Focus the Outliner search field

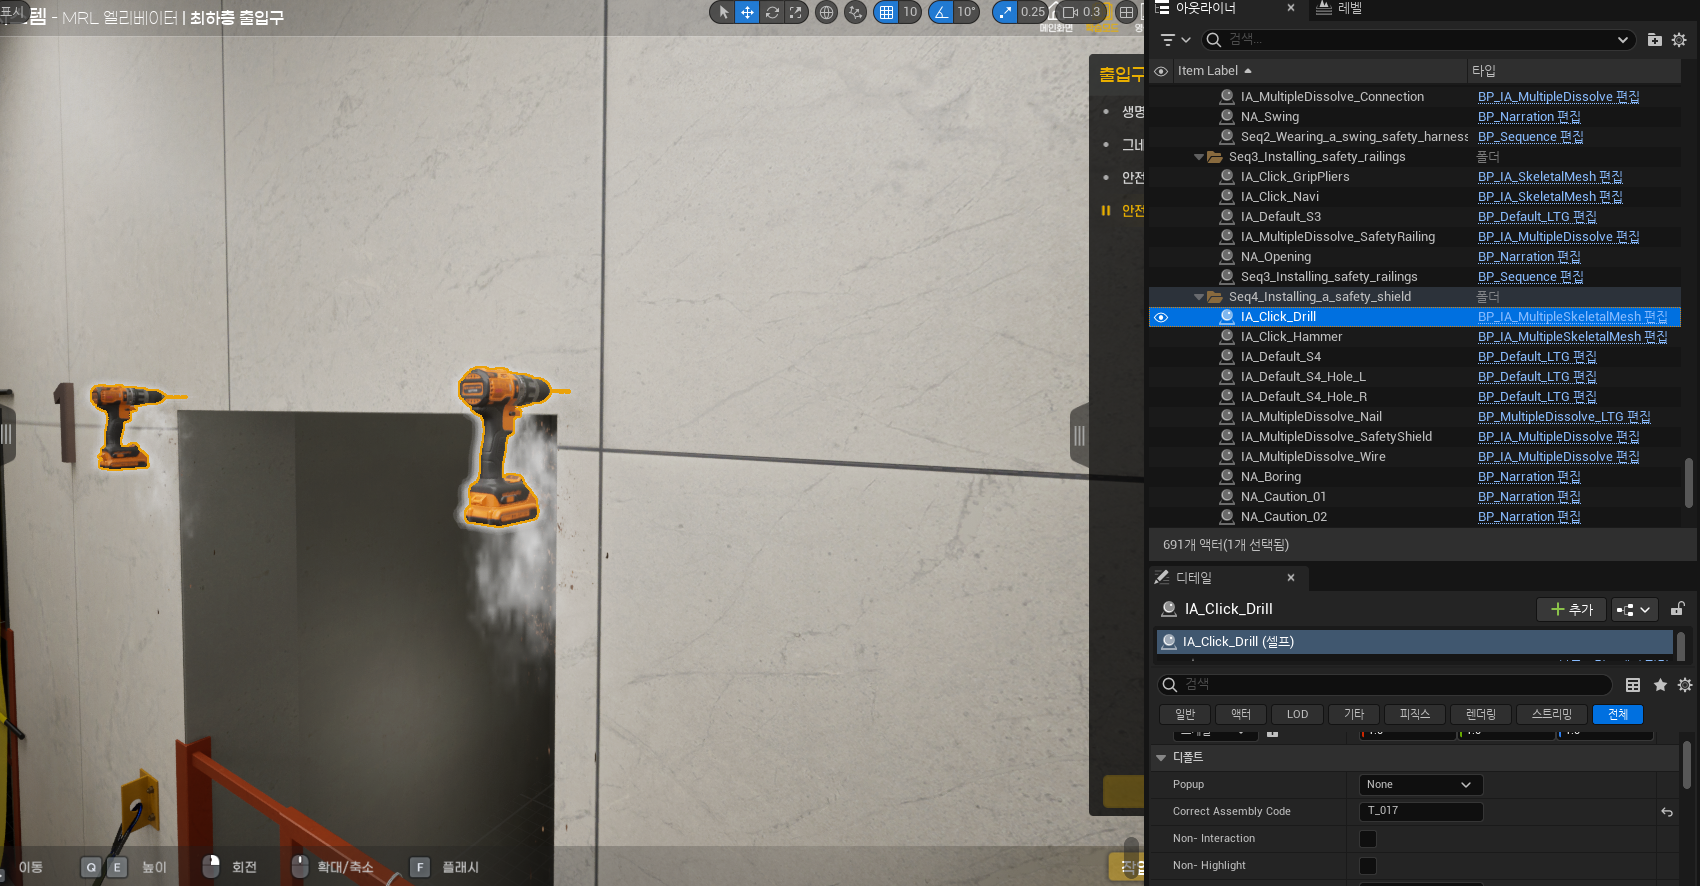(1418, 40)
